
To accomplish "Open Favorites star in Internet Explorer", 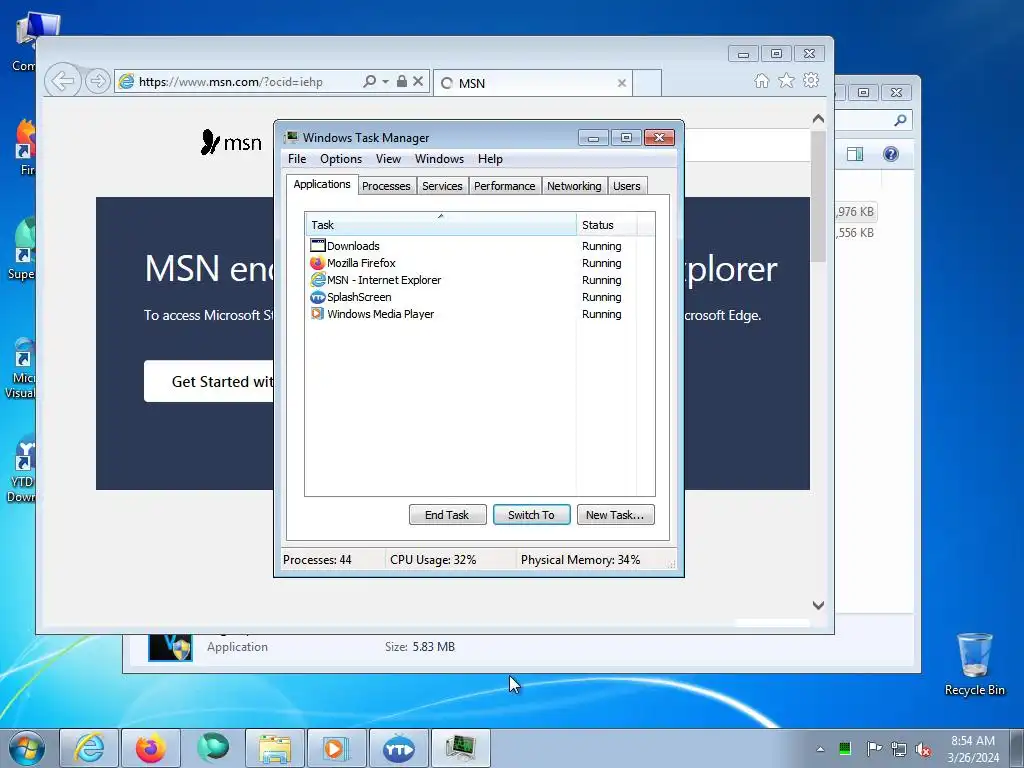I will pos(786,80).
